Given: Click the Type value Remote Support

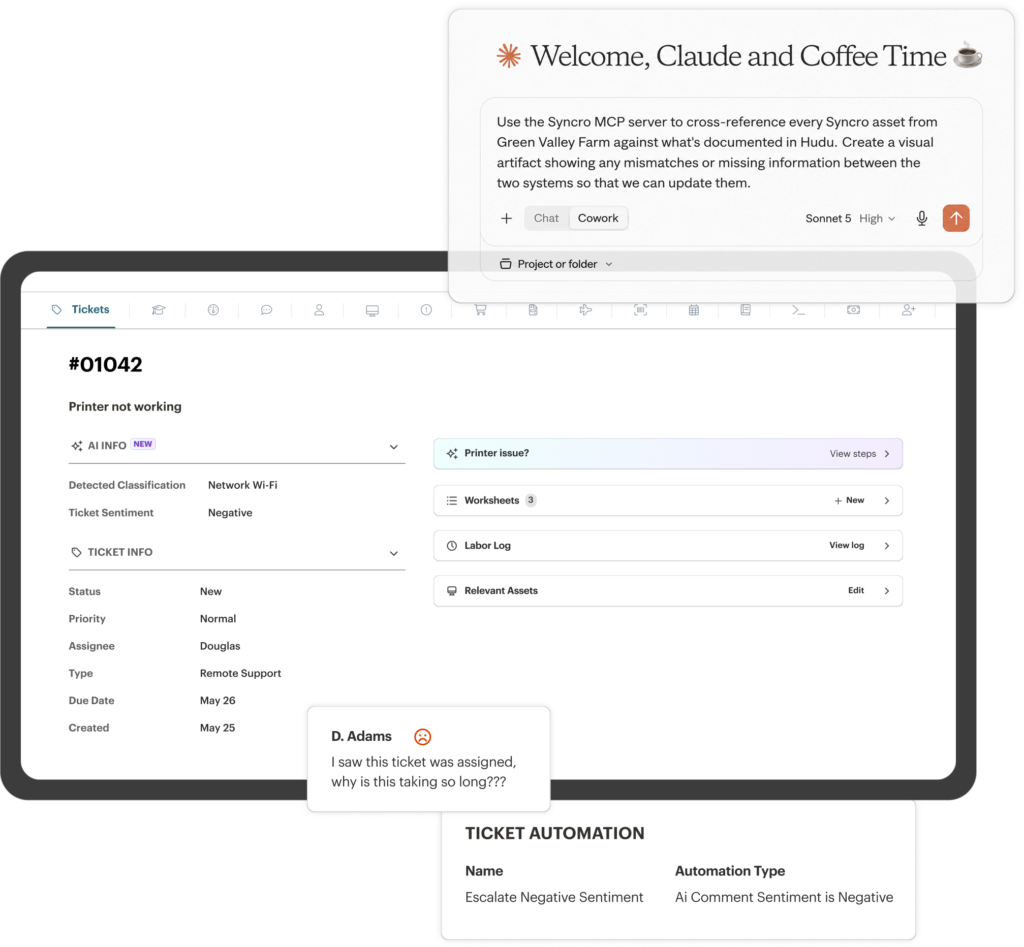Looking at the screenshot, I should pos(240,673).
